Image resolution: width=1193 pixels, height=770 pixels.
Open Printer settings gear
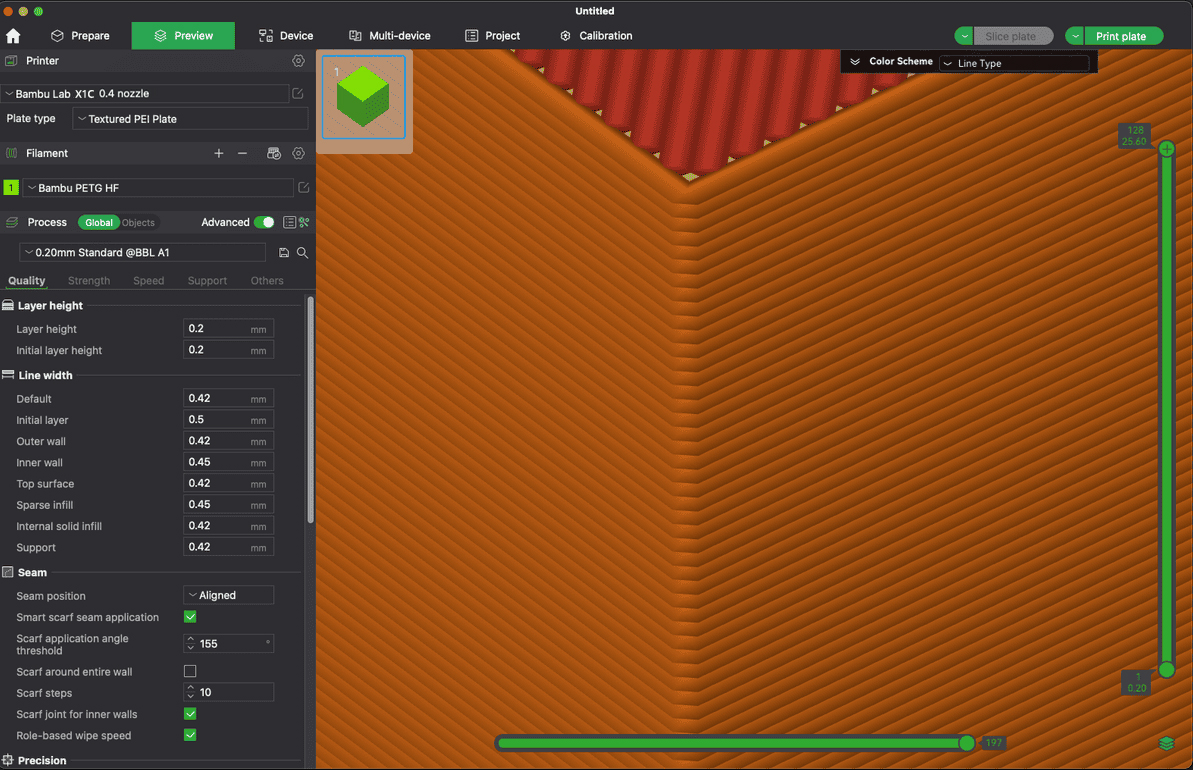[x=298, y=61]
